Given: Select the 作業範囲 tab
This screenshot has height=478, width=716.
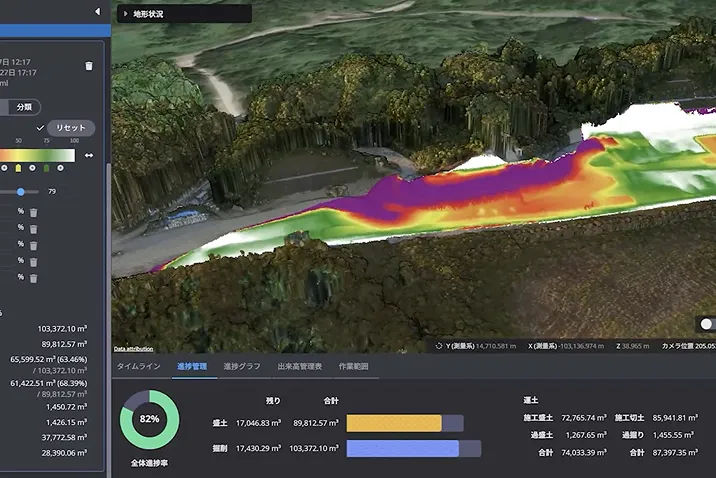Looking at the screenshot, I should click(353, 367).
